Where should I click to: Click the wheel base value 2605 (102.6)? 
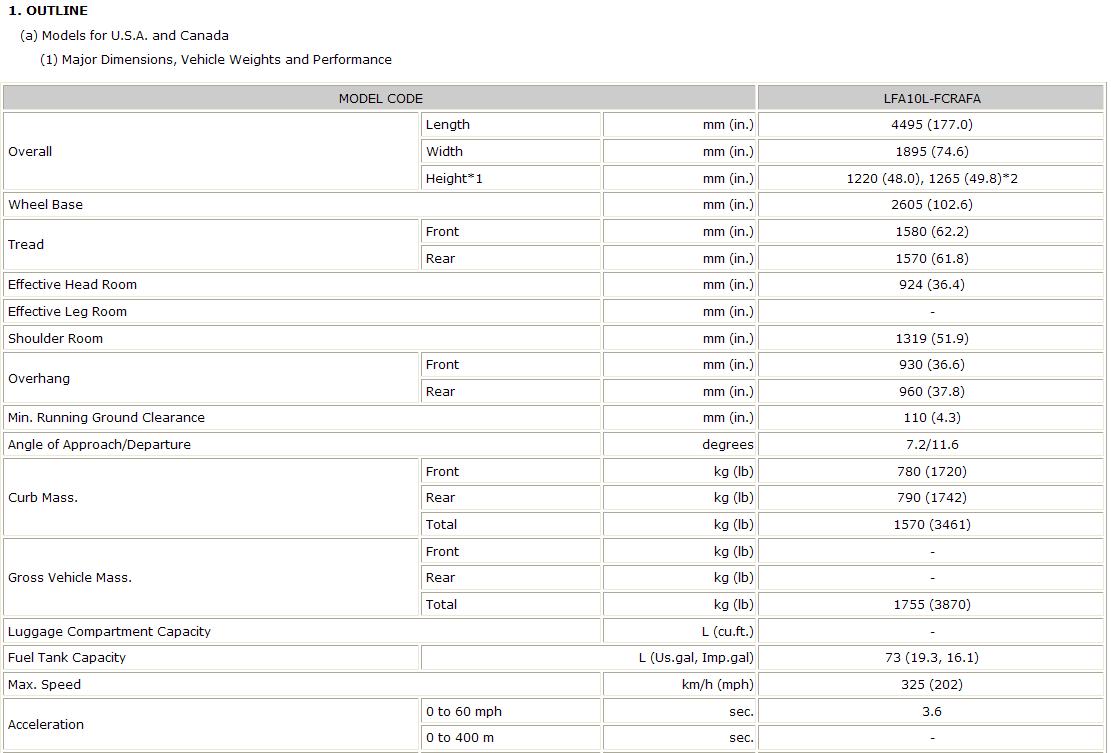click(932, 205)
